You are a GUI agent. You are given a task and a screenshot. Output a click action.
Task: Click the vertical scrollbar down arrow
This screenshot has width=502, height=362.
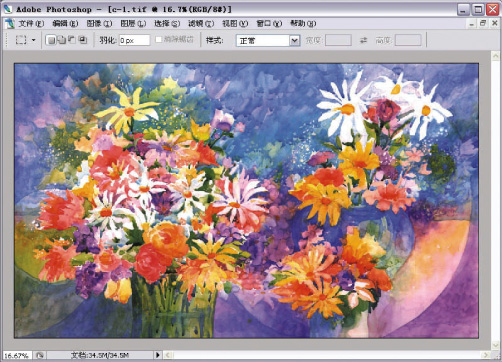click(496, 345)
